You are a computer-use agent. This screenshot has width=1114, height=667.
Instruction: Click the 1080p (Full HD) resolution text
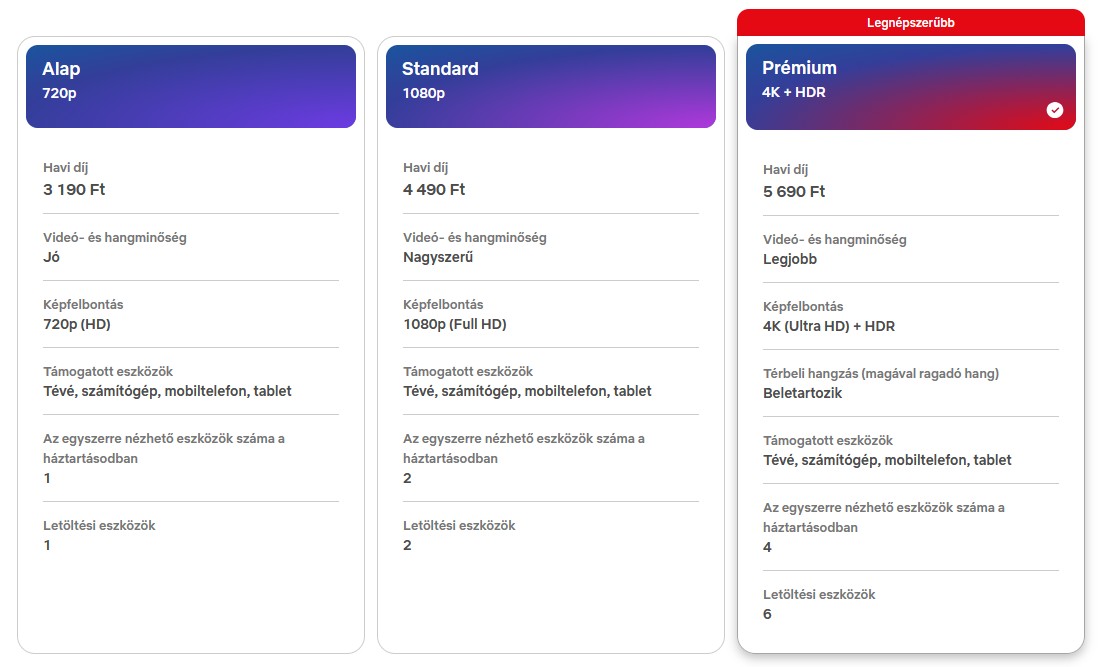click(455, 324)
